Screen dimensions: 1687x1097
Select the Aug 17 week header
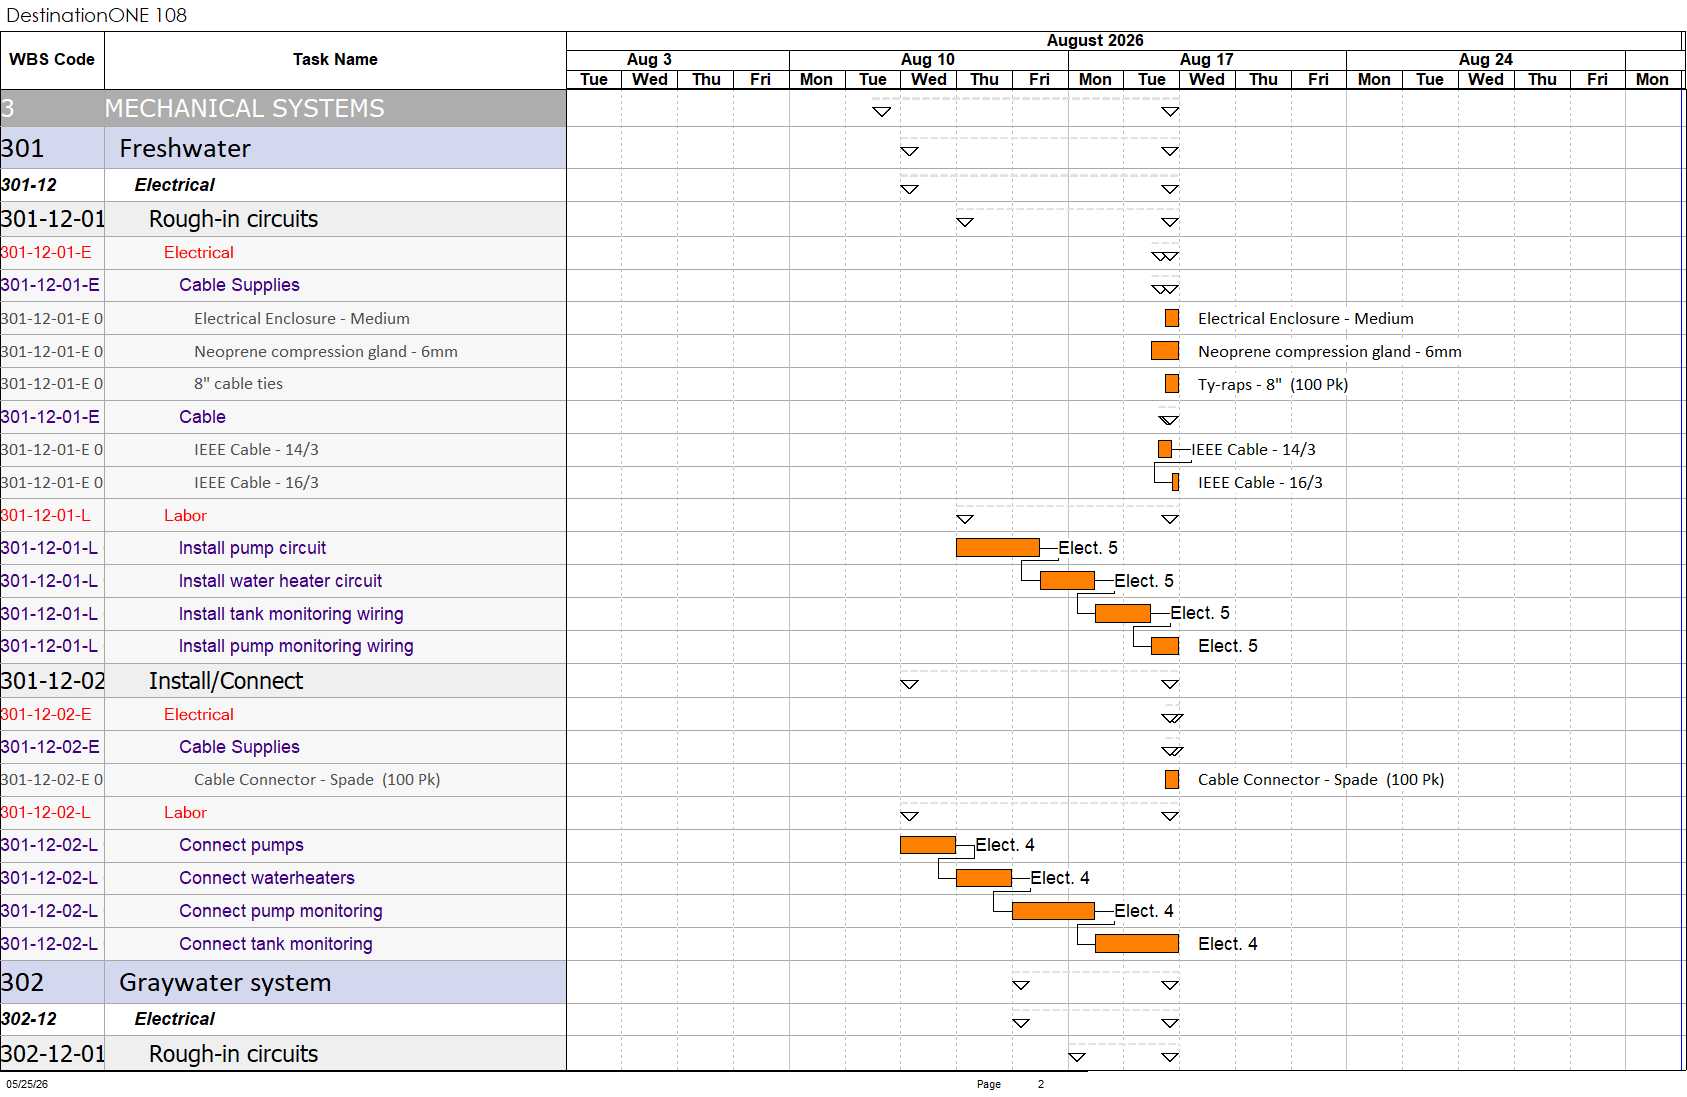1207,59
